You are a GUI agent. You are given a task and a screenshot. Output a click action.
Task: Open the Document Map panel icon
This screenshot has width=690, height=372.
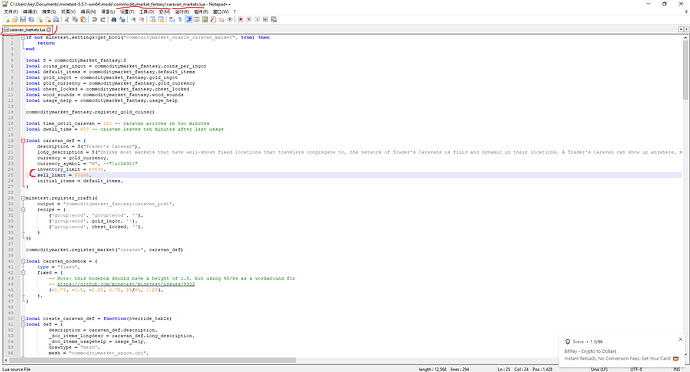(x=205, y=19)
